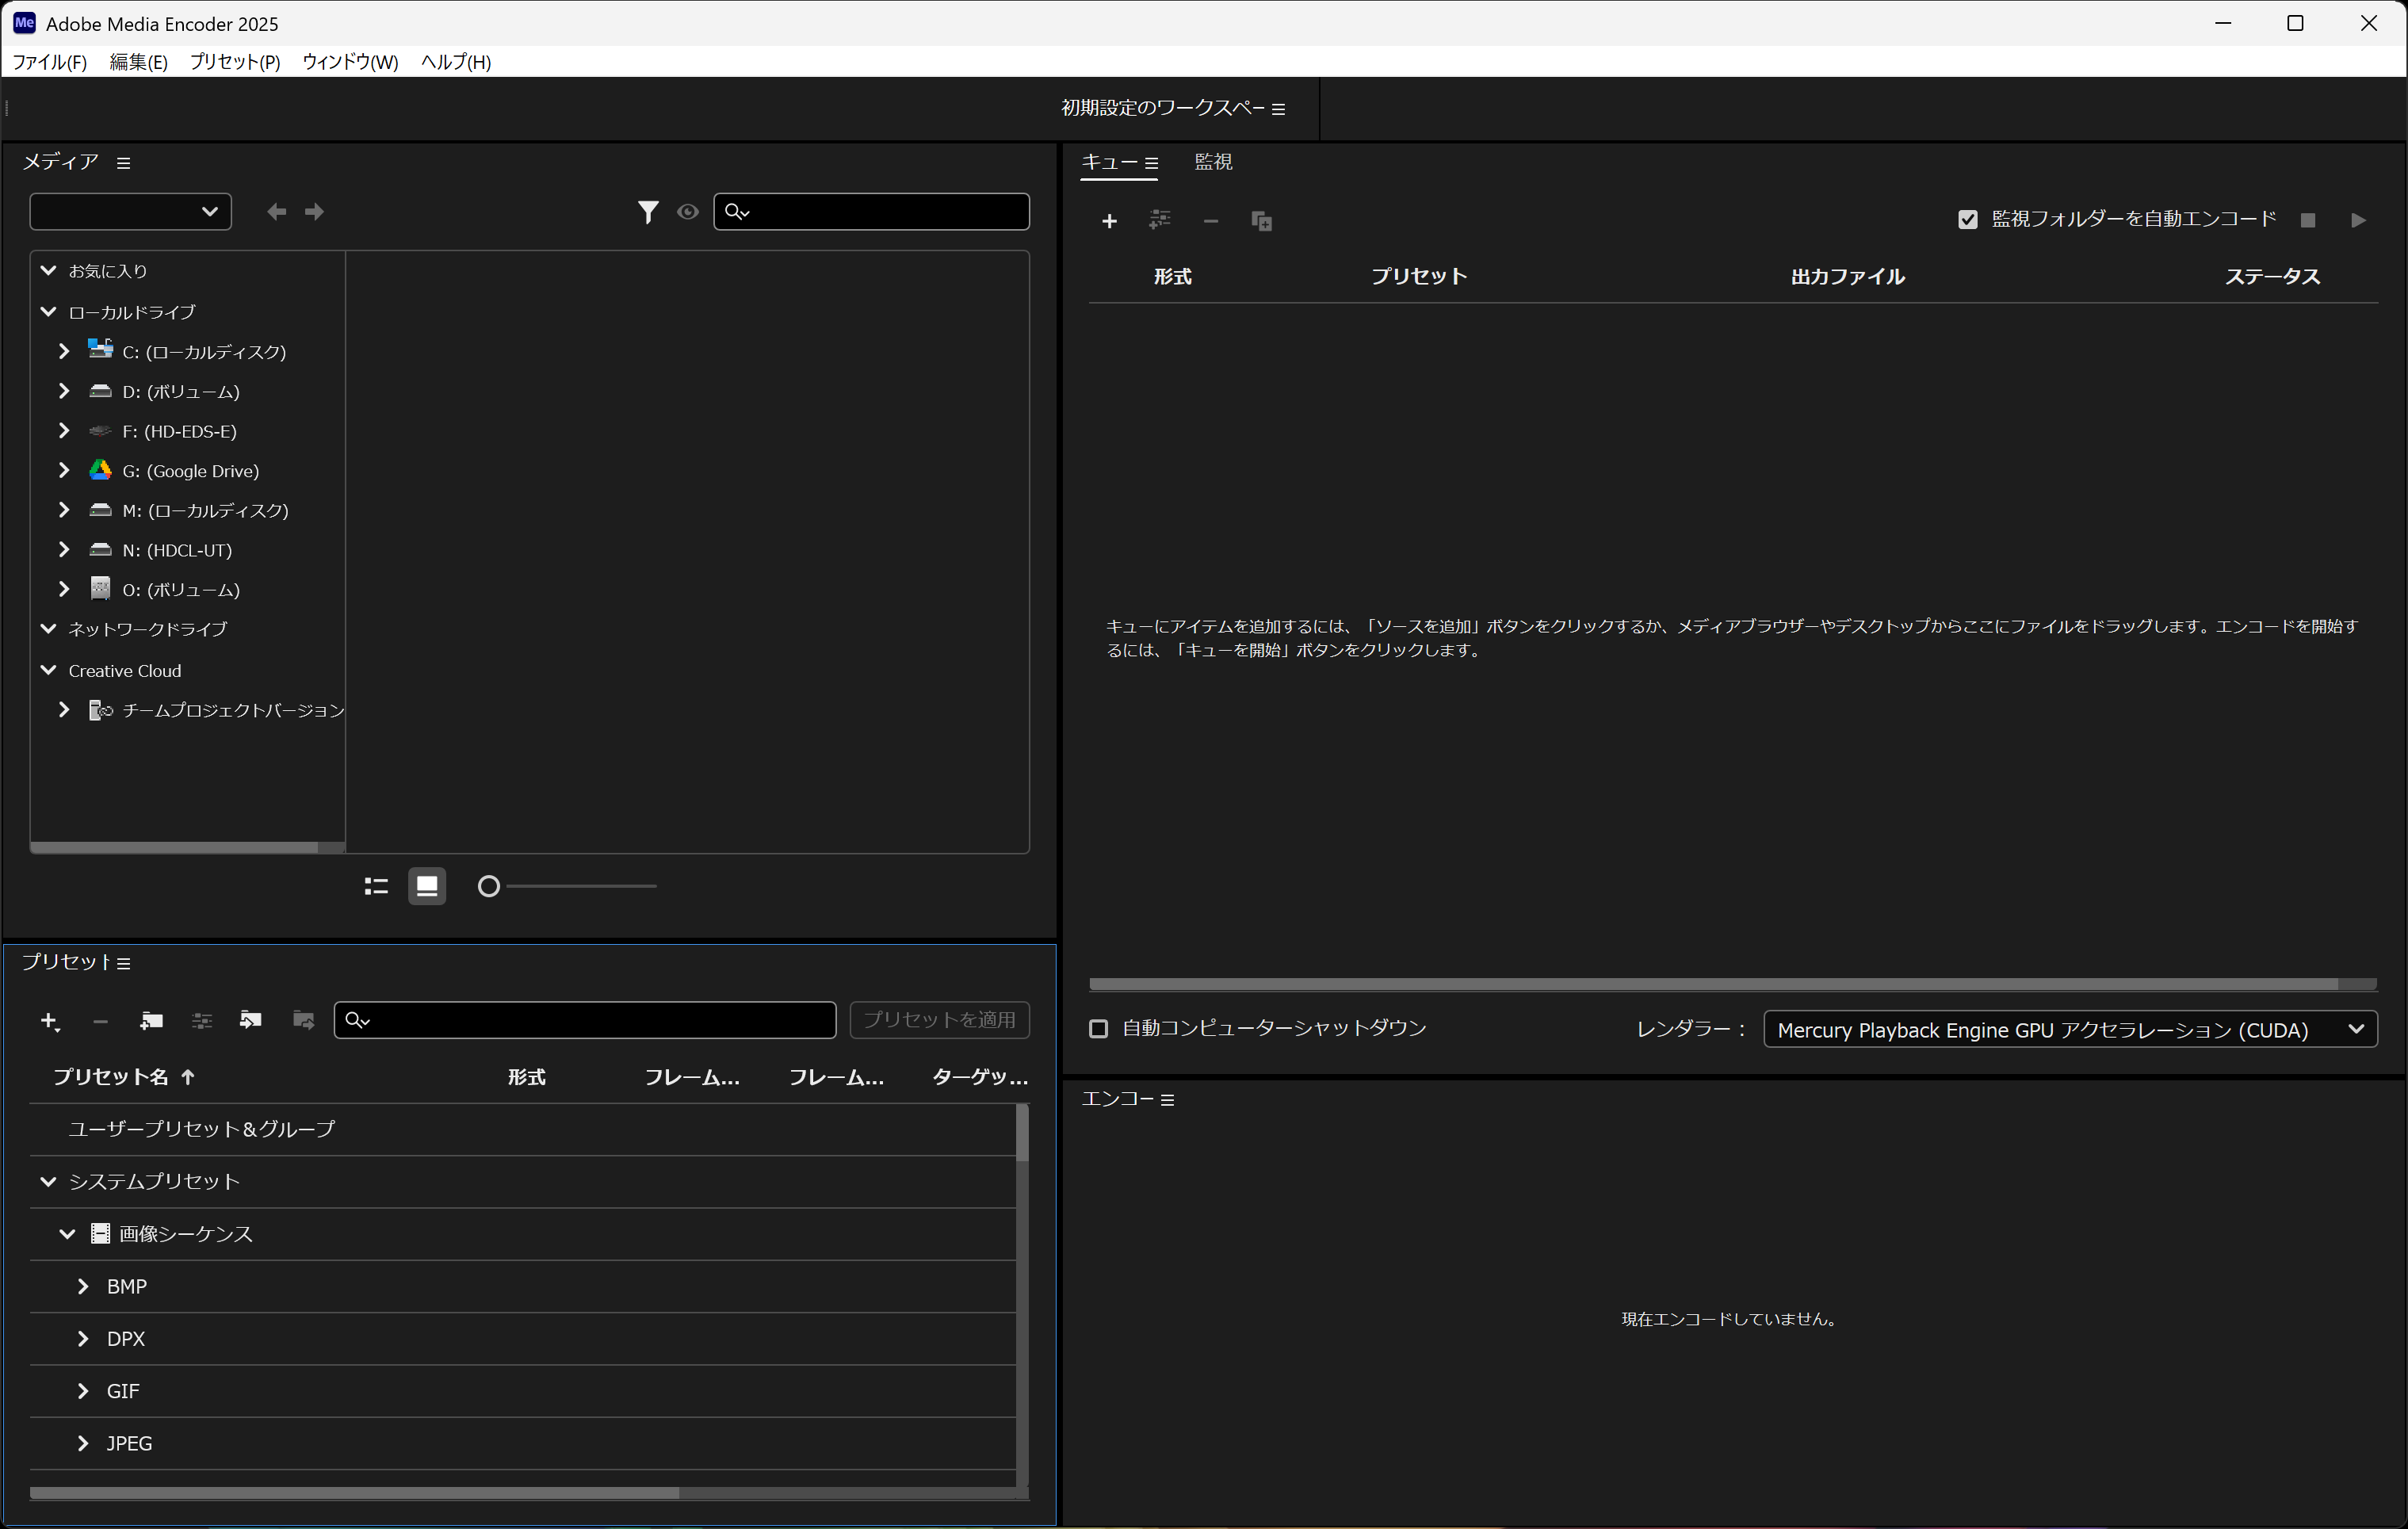Click the C: local disk drive icon
The height and width of the screenshot is (1529, 2408).
tap(100, 349)
